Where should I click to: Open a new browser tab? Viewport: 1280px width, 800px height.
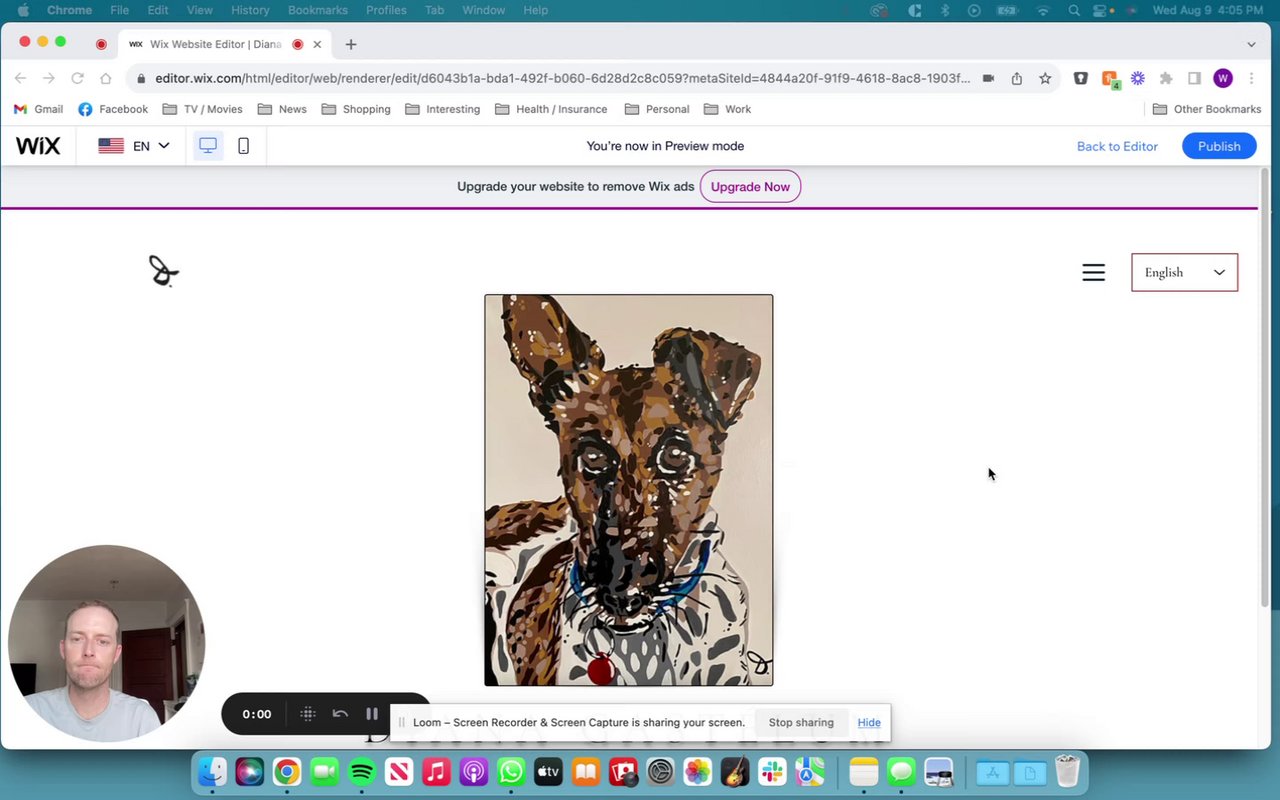coord(351,44)
